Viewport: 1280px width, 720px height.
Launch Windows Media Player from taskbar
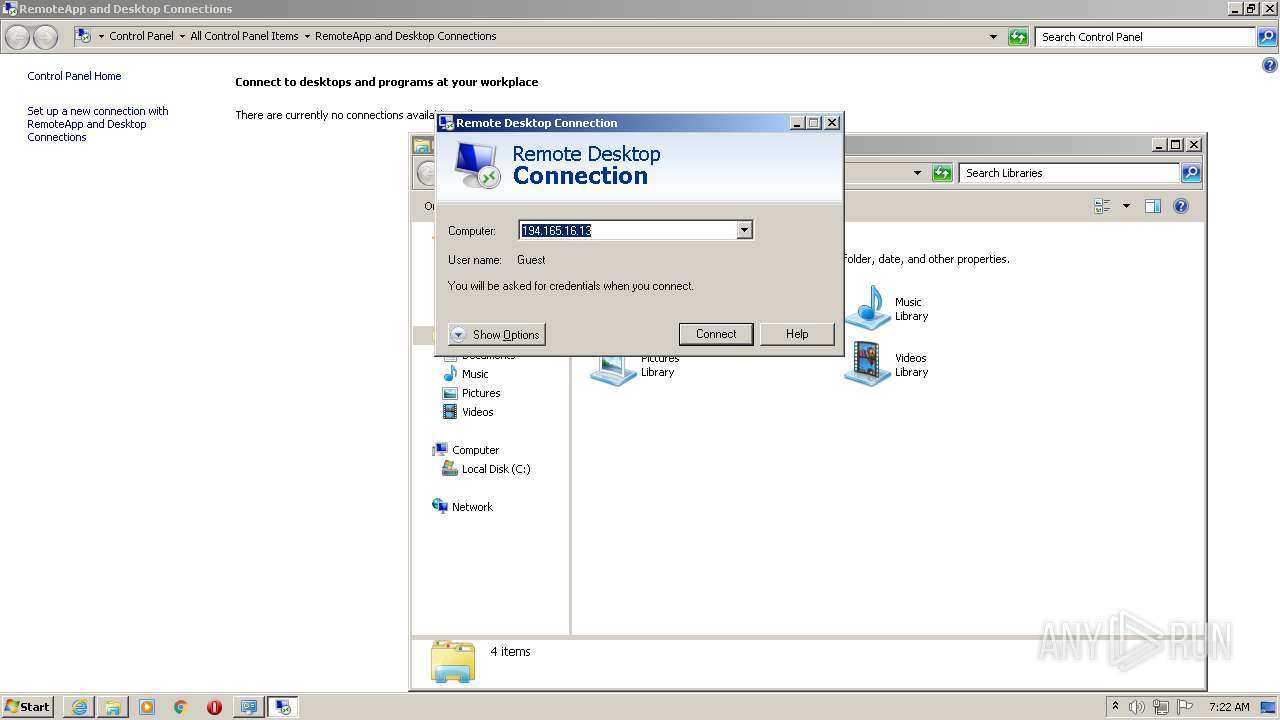point(147,707)
